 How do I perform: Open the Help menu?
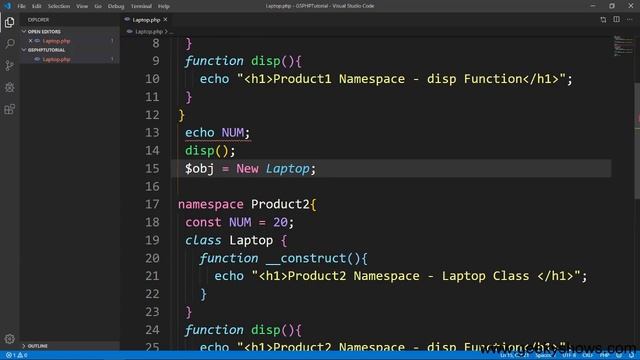164,6
